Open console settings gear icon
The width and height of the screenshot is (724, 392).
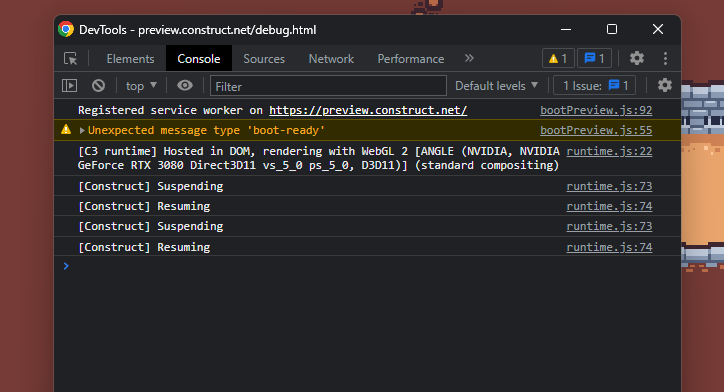(665, 85)
